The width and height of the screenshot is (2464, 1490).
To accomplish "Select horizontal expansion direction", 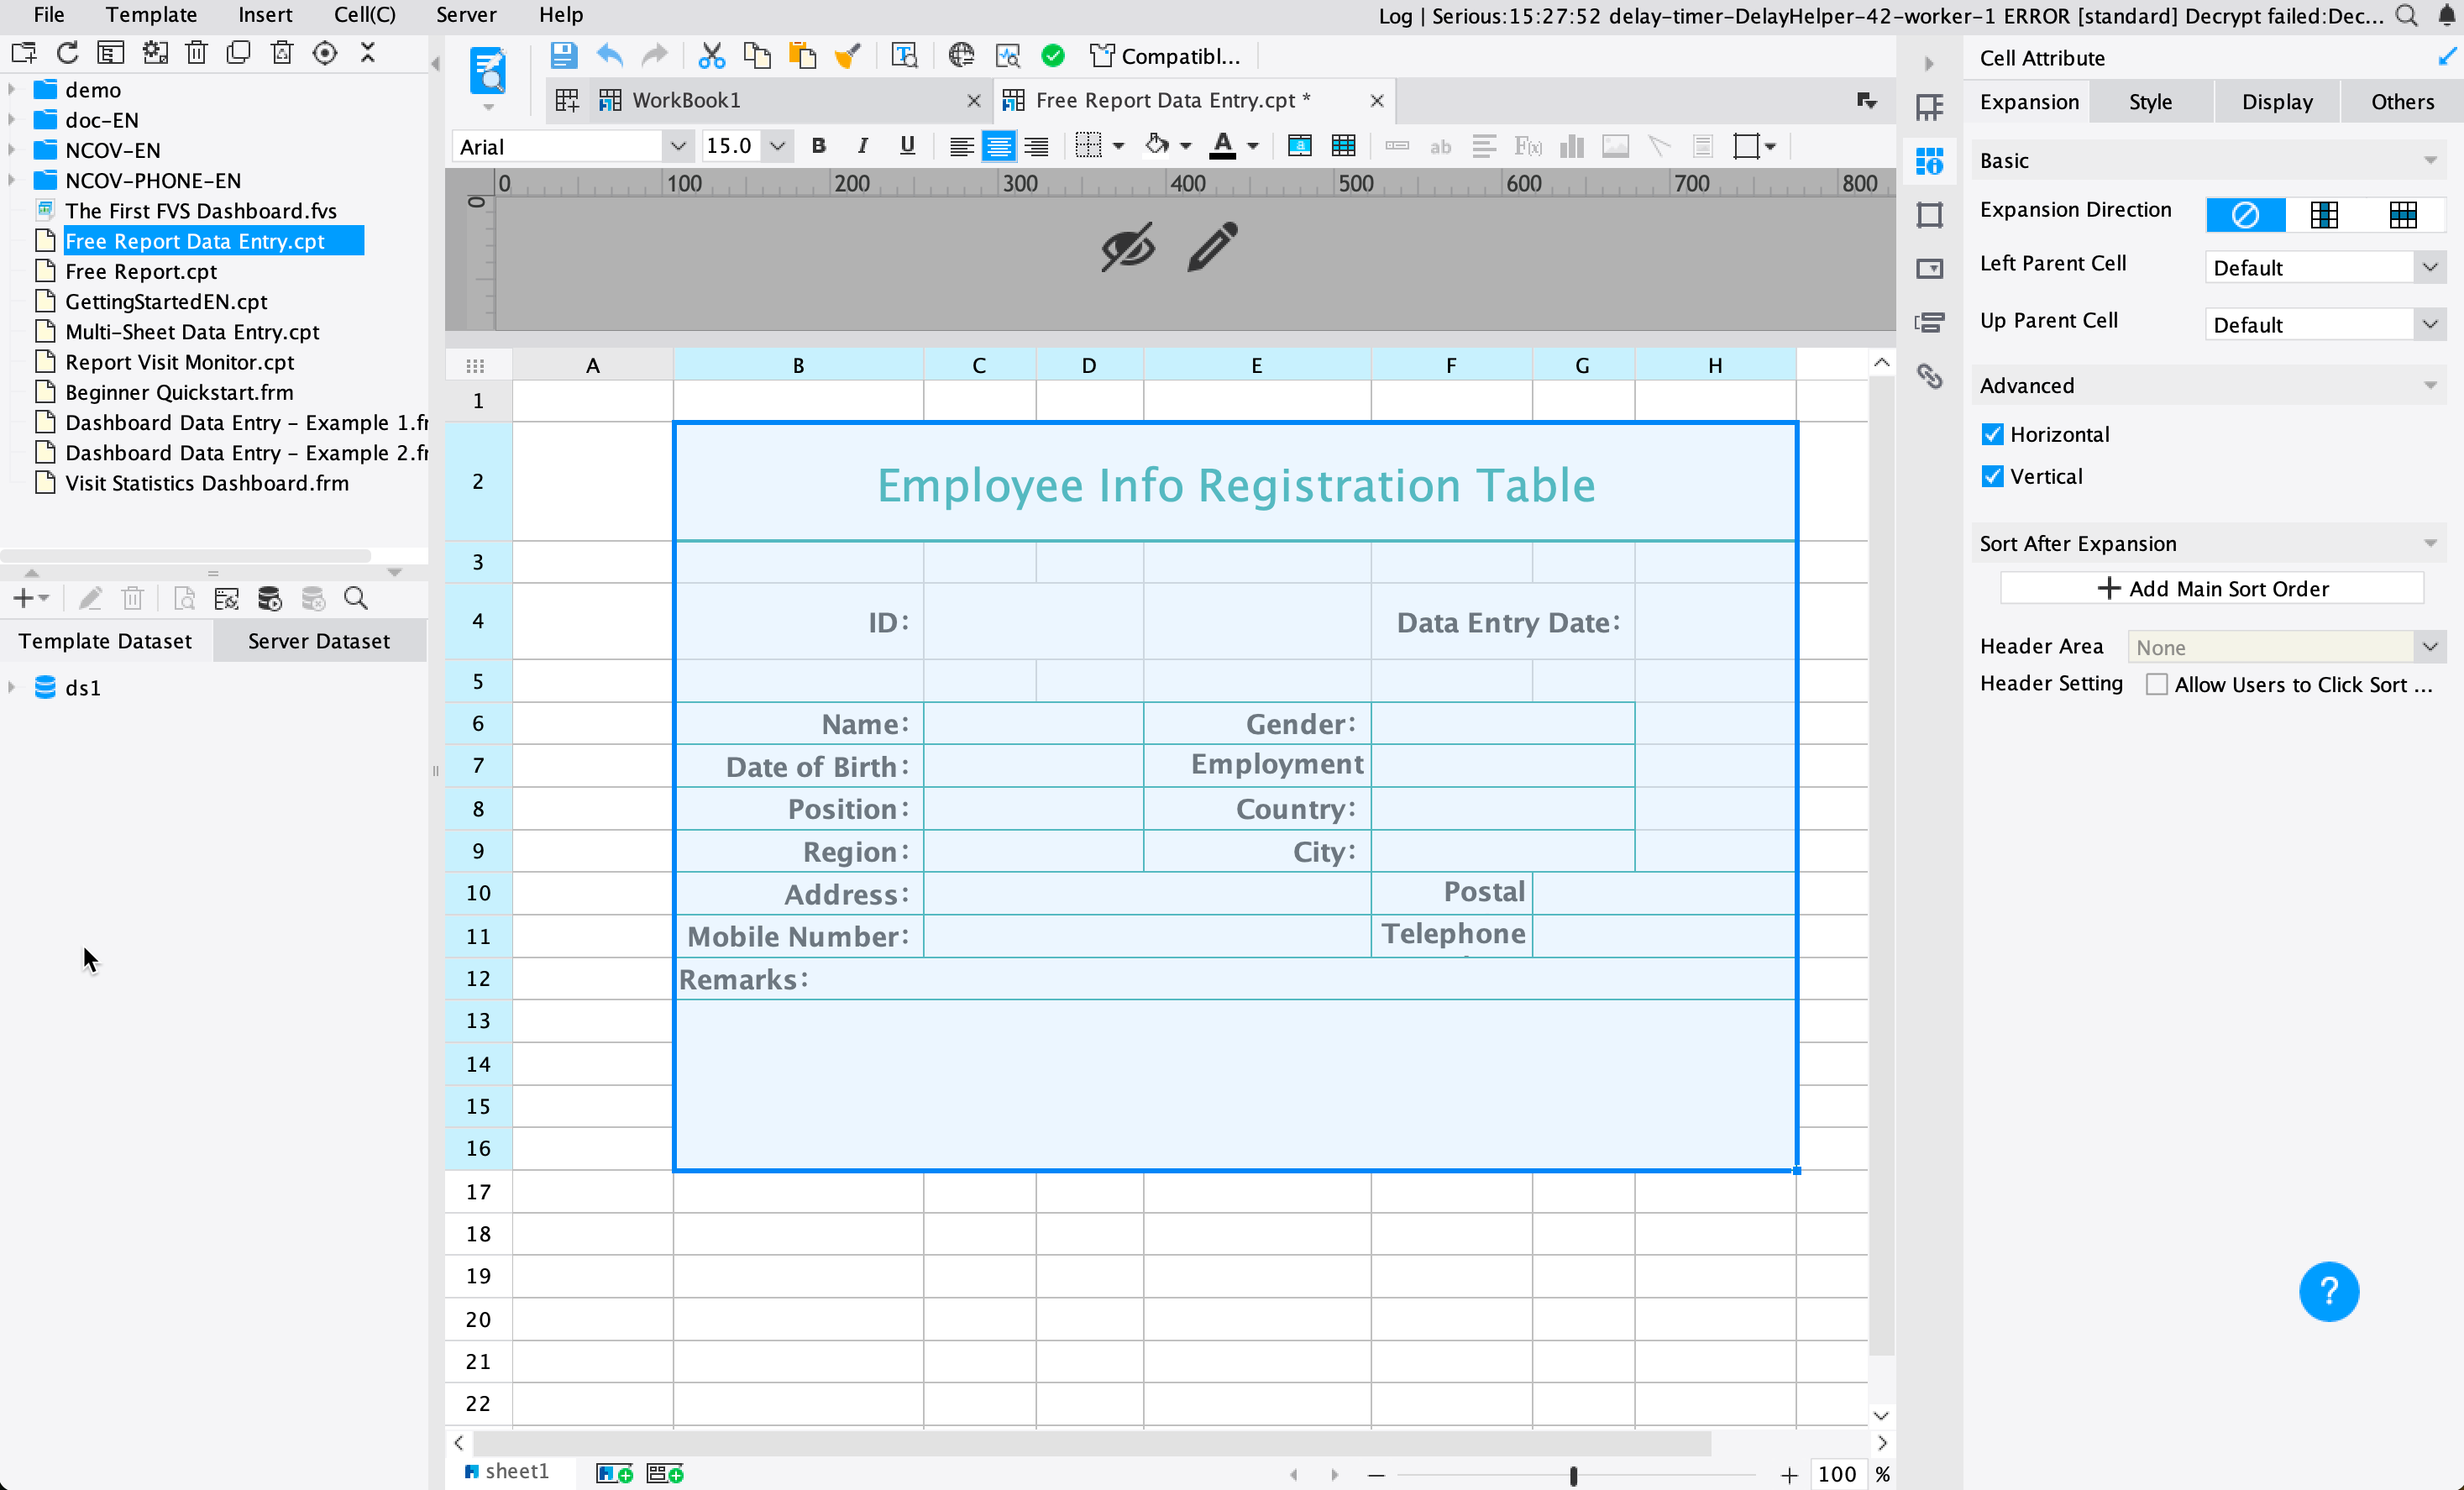I will tap(2403, 214).
